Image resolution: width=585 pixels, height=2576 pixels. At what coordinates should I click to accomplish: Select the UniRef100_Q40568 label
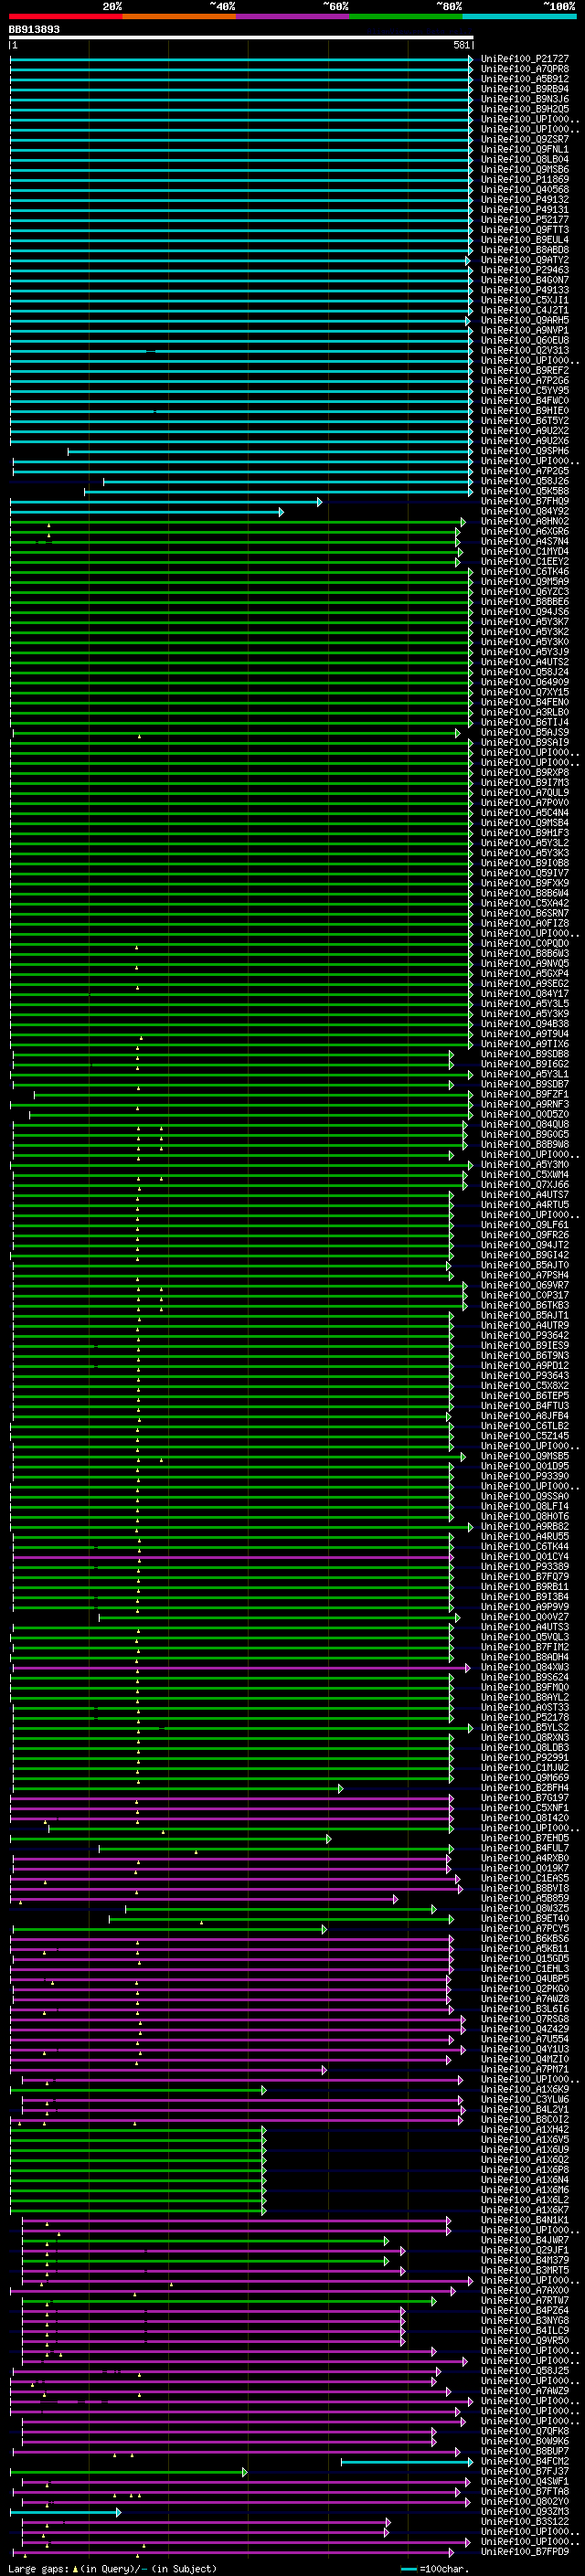[x=525, y=190]
